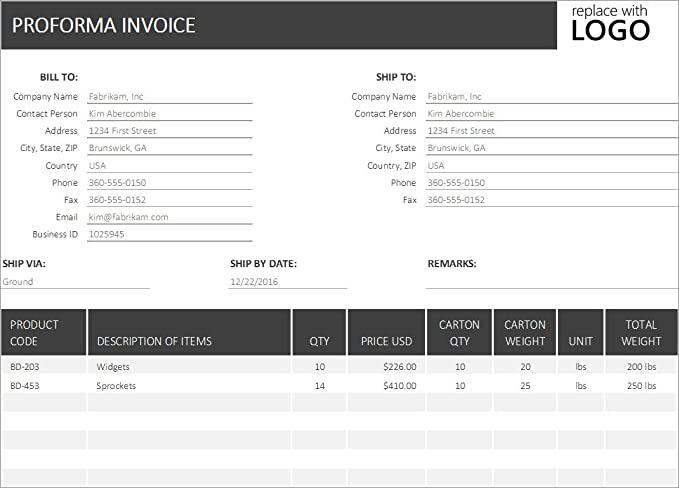Select Widgets row unit cell lbs
Screen dimensions: 679x488
coord(580,366)
